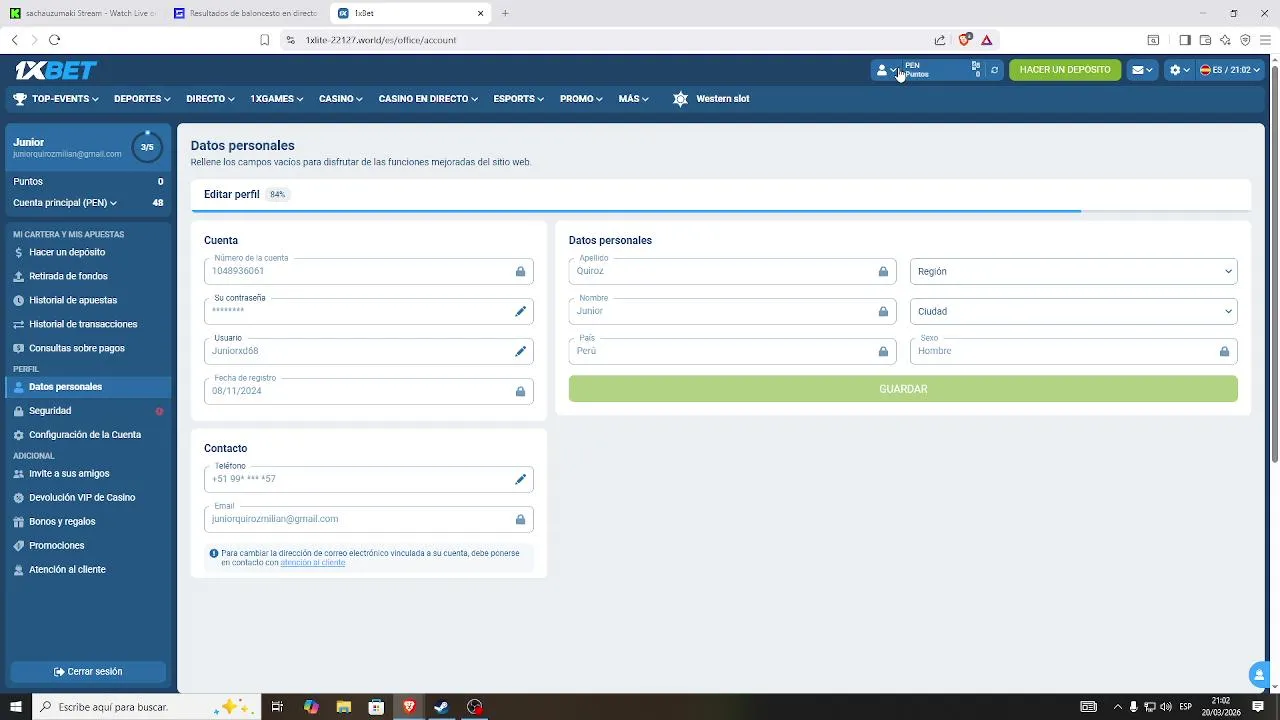The height and width of the screenshot is (720, 1280).
Task: Open Task View on the taskbar
Action: click(278, 707)
